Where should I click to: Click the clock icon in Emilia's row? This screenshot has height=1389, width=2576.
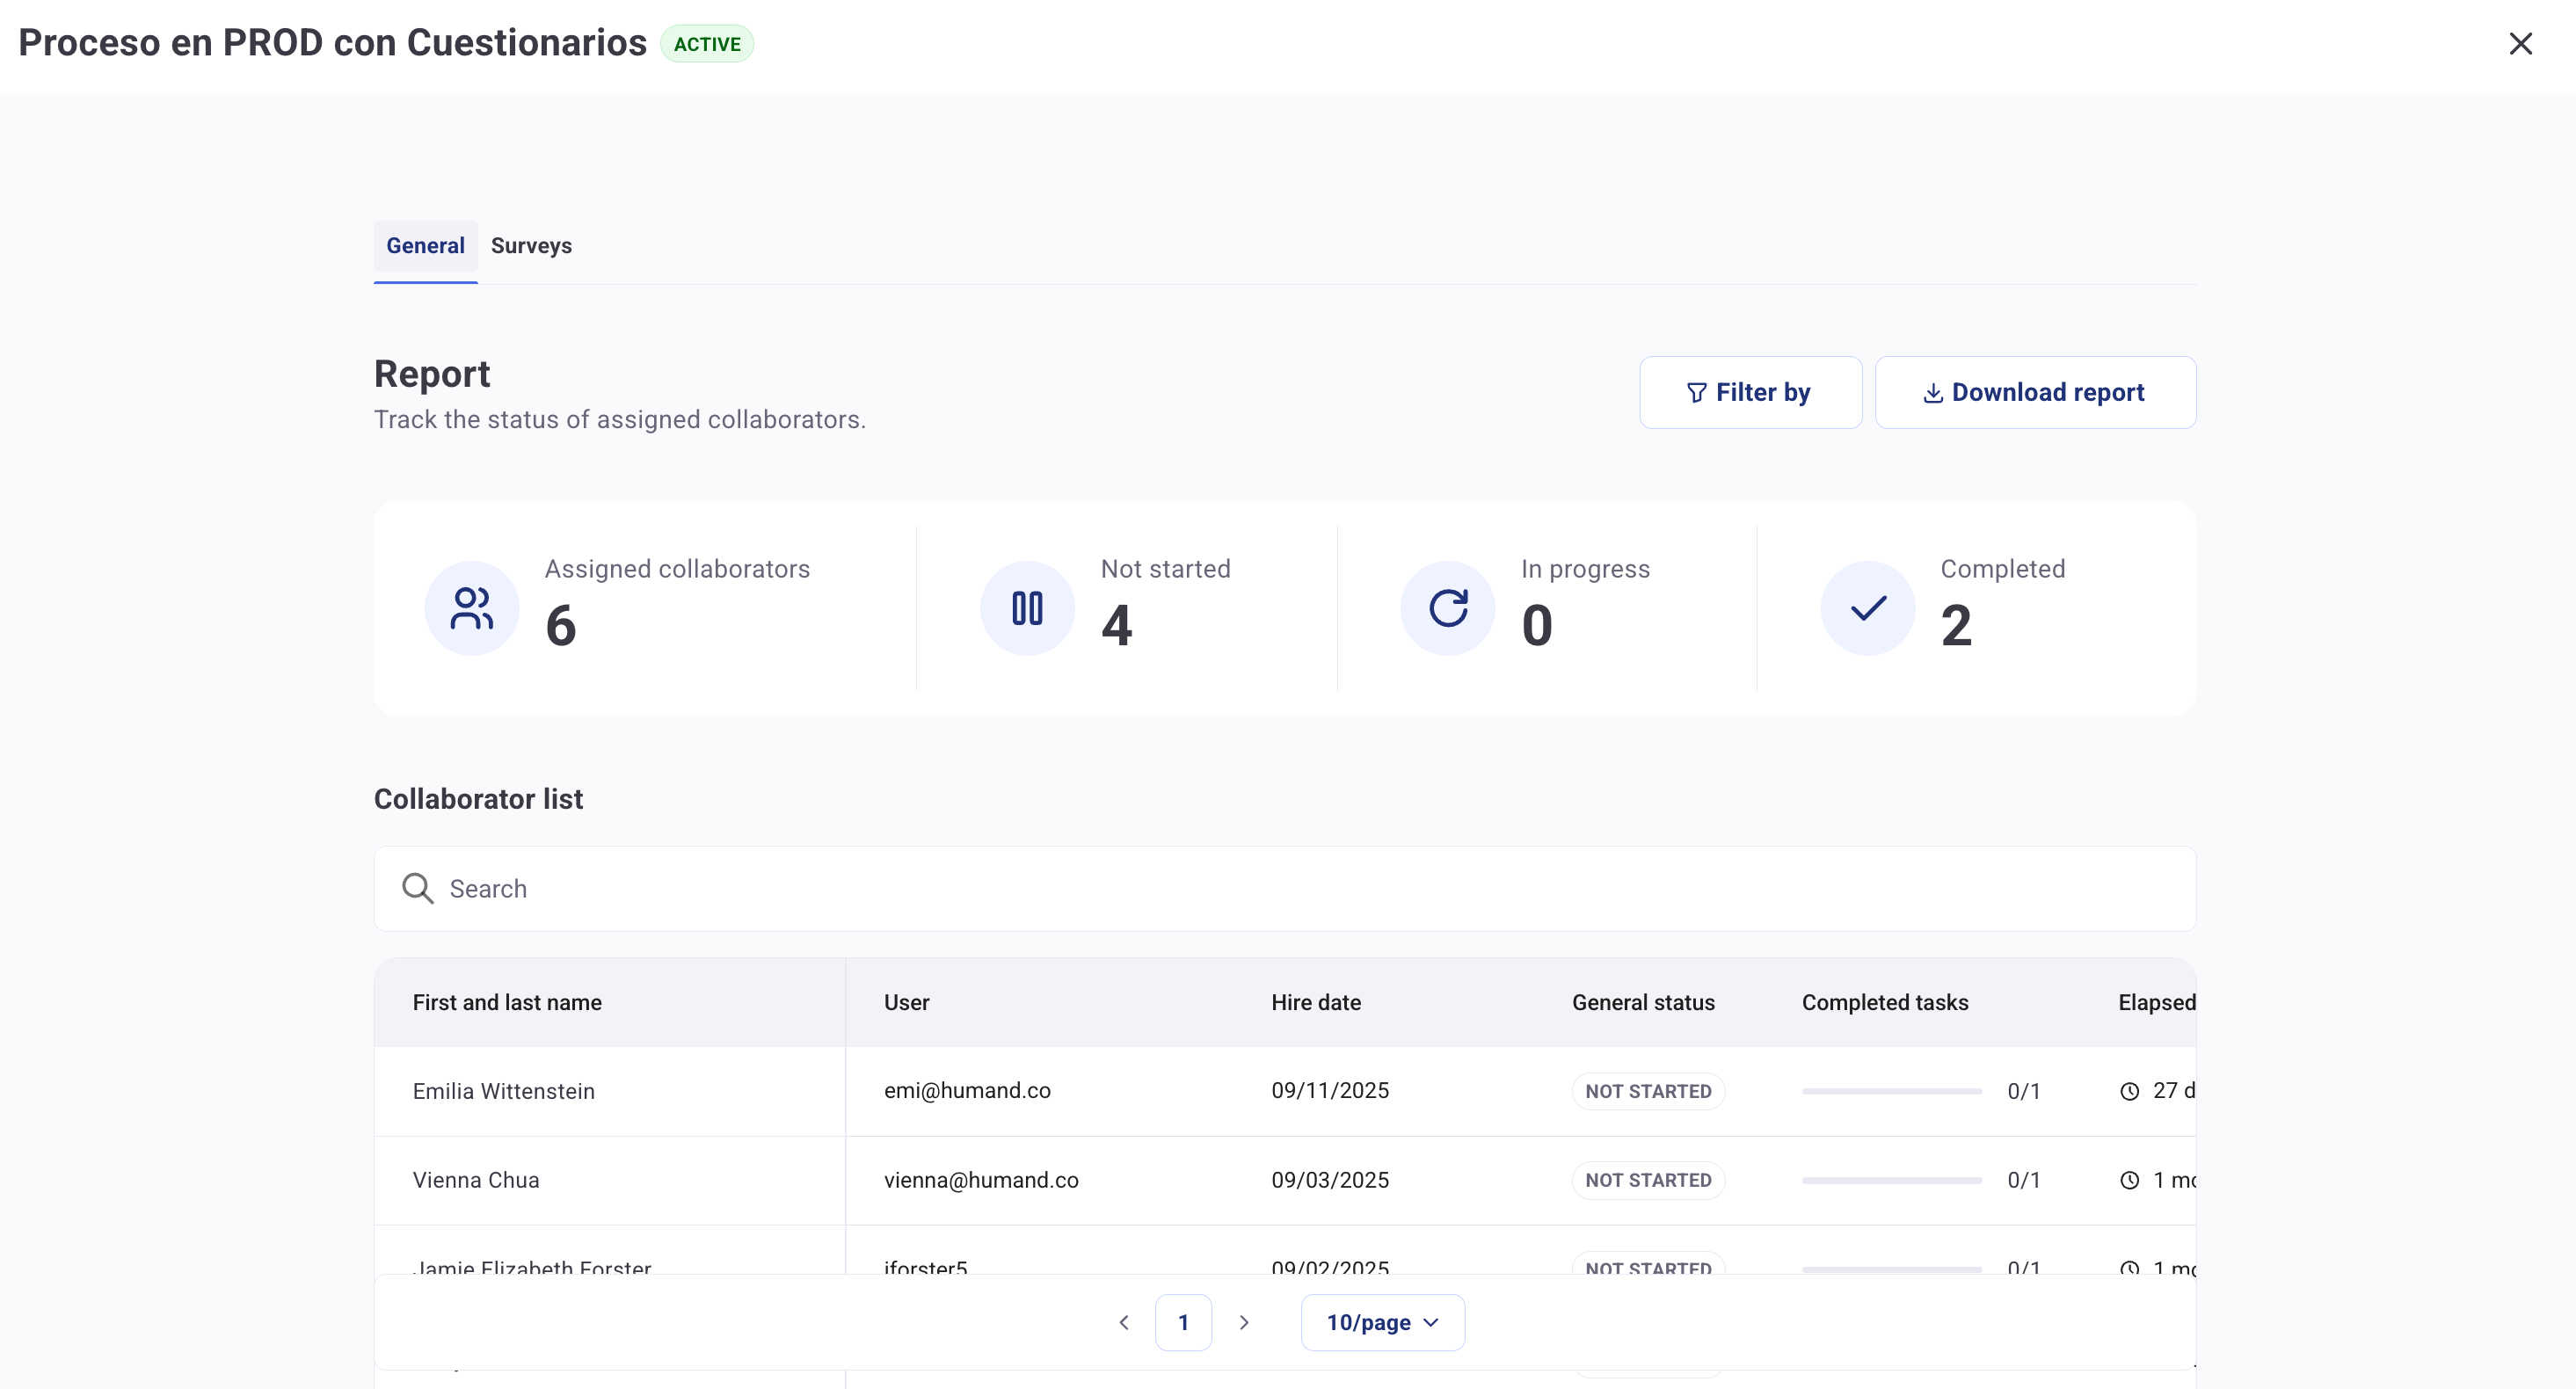tap(2129, 1091)
